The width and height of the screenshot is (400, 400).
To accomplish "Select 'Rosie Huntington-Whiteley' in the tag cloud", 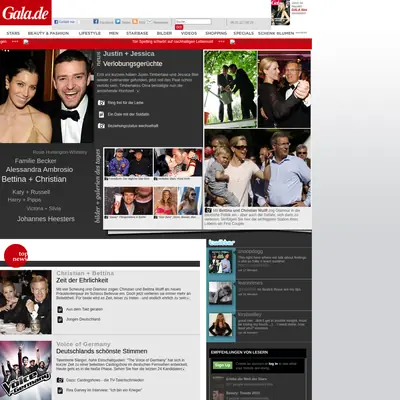I will [x=60, y=152].
